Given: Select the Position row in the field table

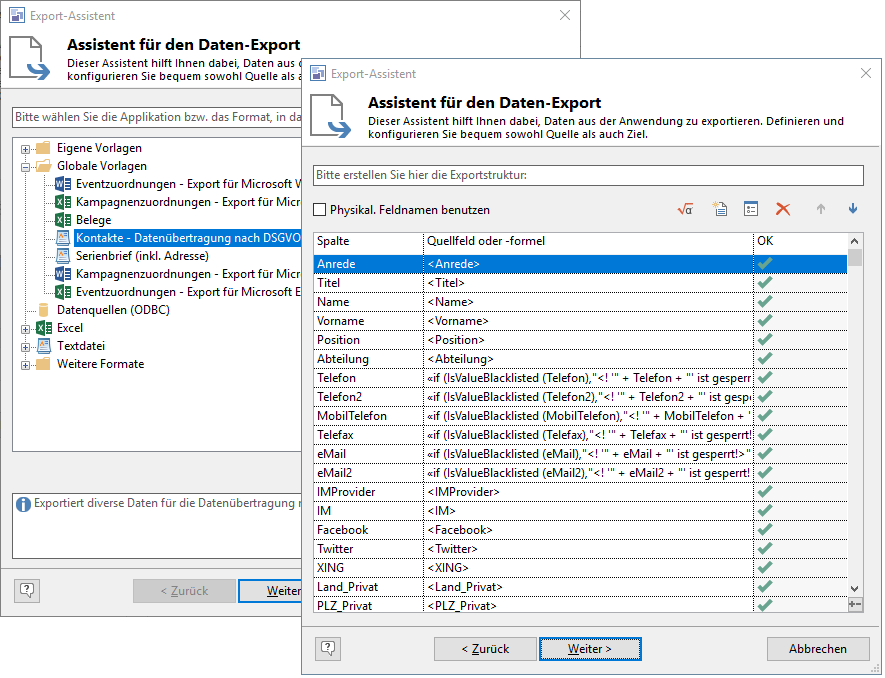Looking at the screenshot, I should pyautogui.click(x=367, y=340).
